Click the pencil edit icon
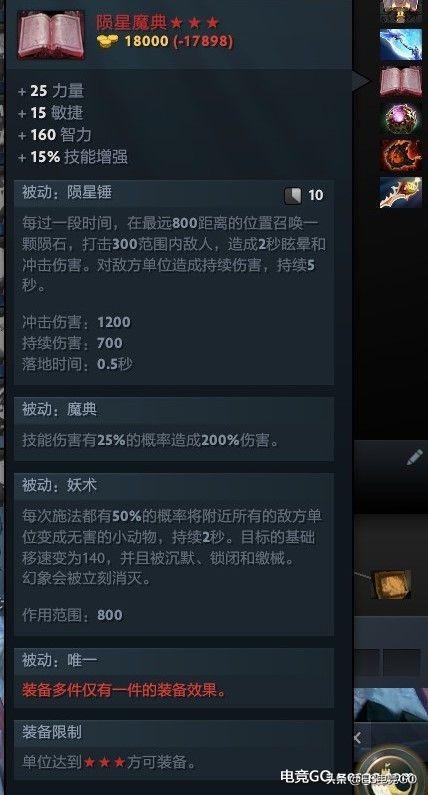This screenshot has height=795, width=428. (414, 457)
